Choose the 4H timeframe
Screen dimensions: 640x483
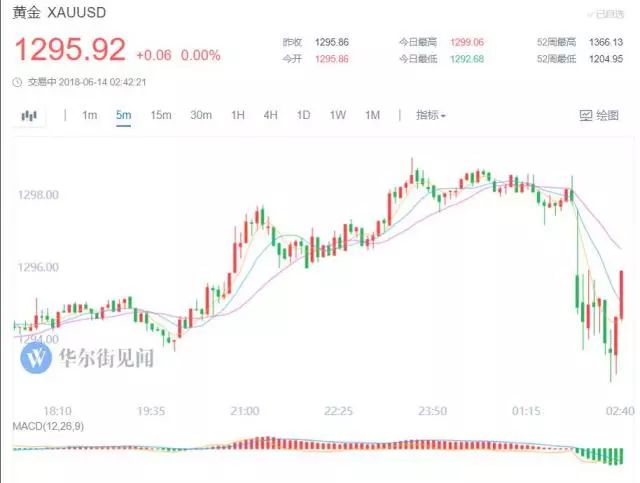tap(271, 116)
